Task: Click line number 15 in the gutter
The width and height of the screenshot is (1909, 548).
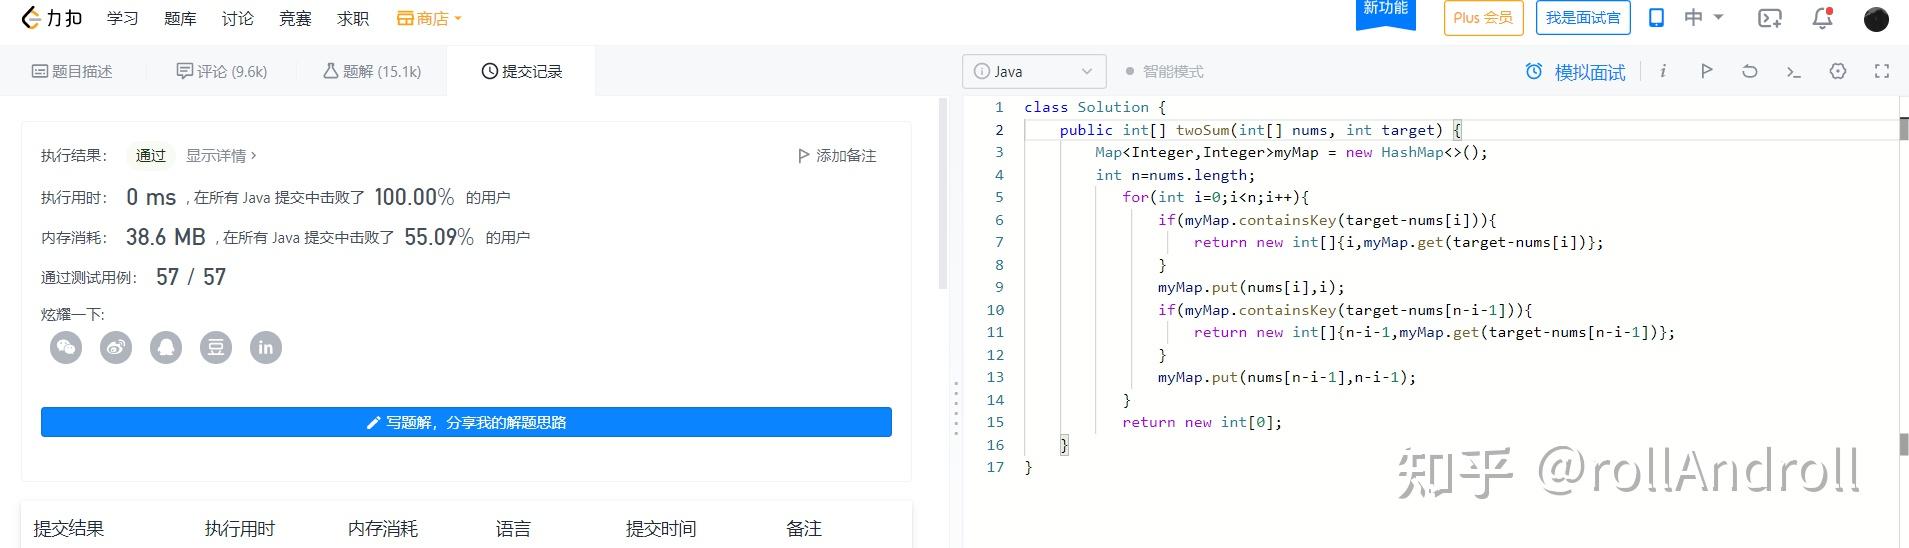Action: [995, 422]
